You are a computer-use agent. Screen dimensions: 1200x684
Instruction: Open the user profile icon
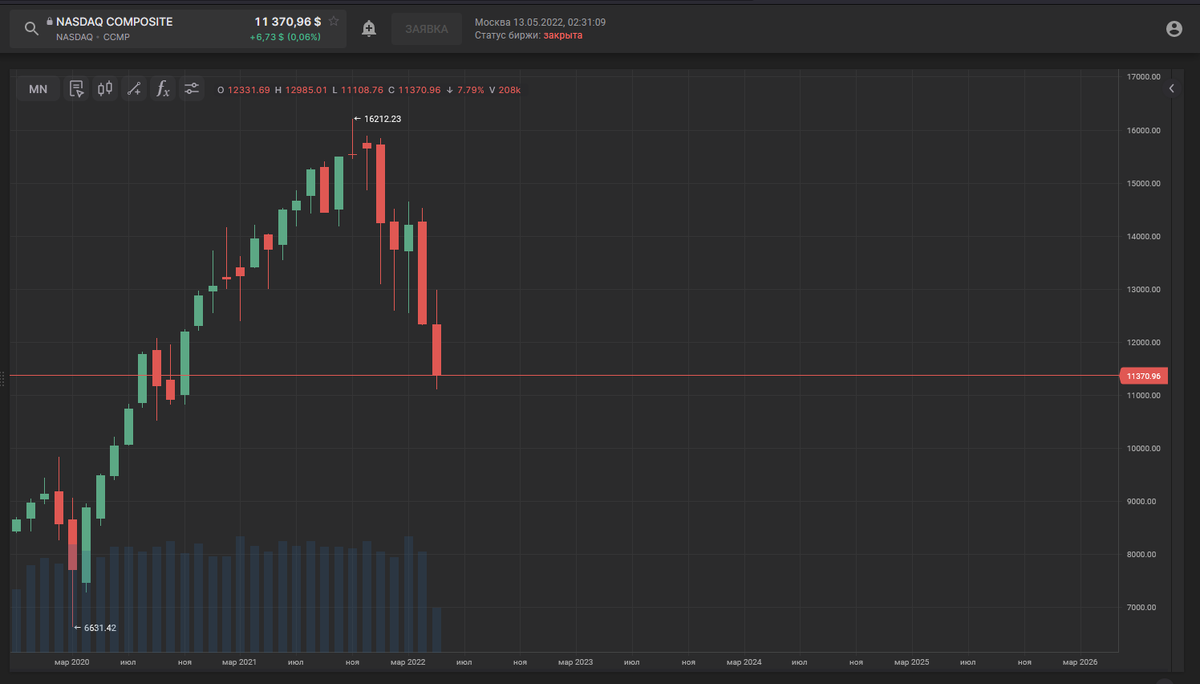click(x=1174, y=29)
